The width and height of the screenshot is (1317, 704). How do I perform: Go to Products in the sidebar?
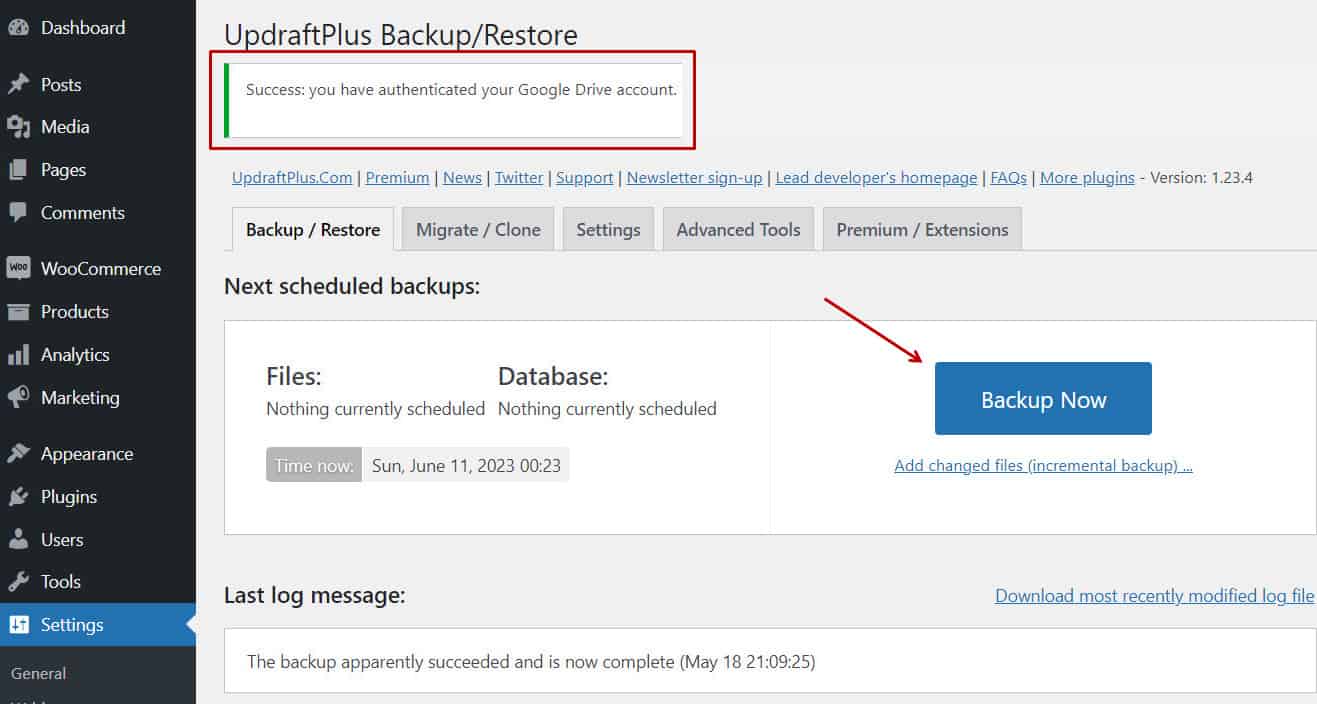[98, 312]
